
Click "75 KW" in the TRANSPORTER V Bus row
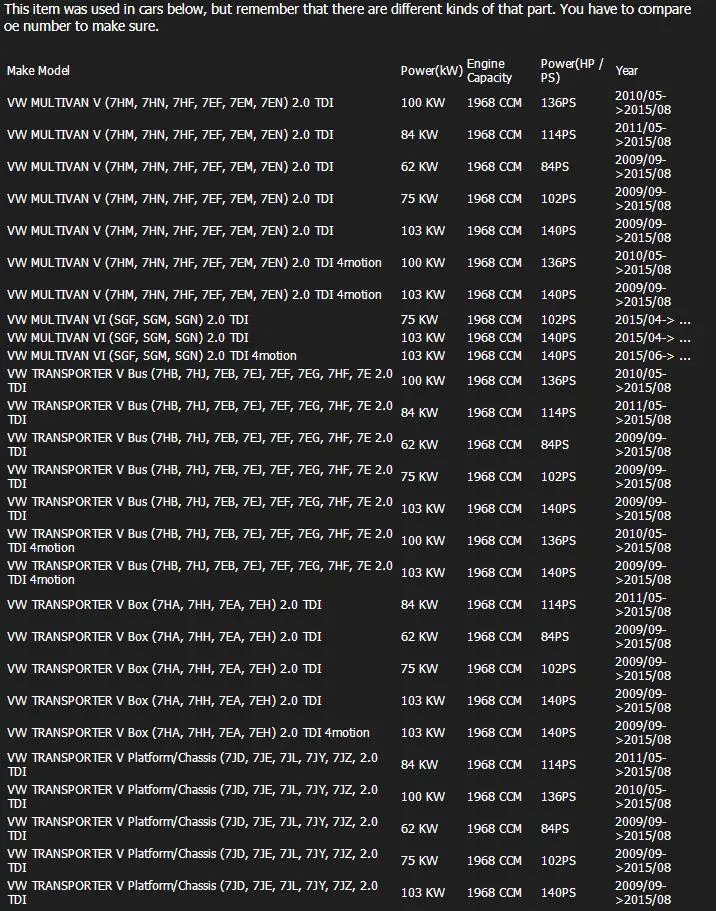pos(419,477)
